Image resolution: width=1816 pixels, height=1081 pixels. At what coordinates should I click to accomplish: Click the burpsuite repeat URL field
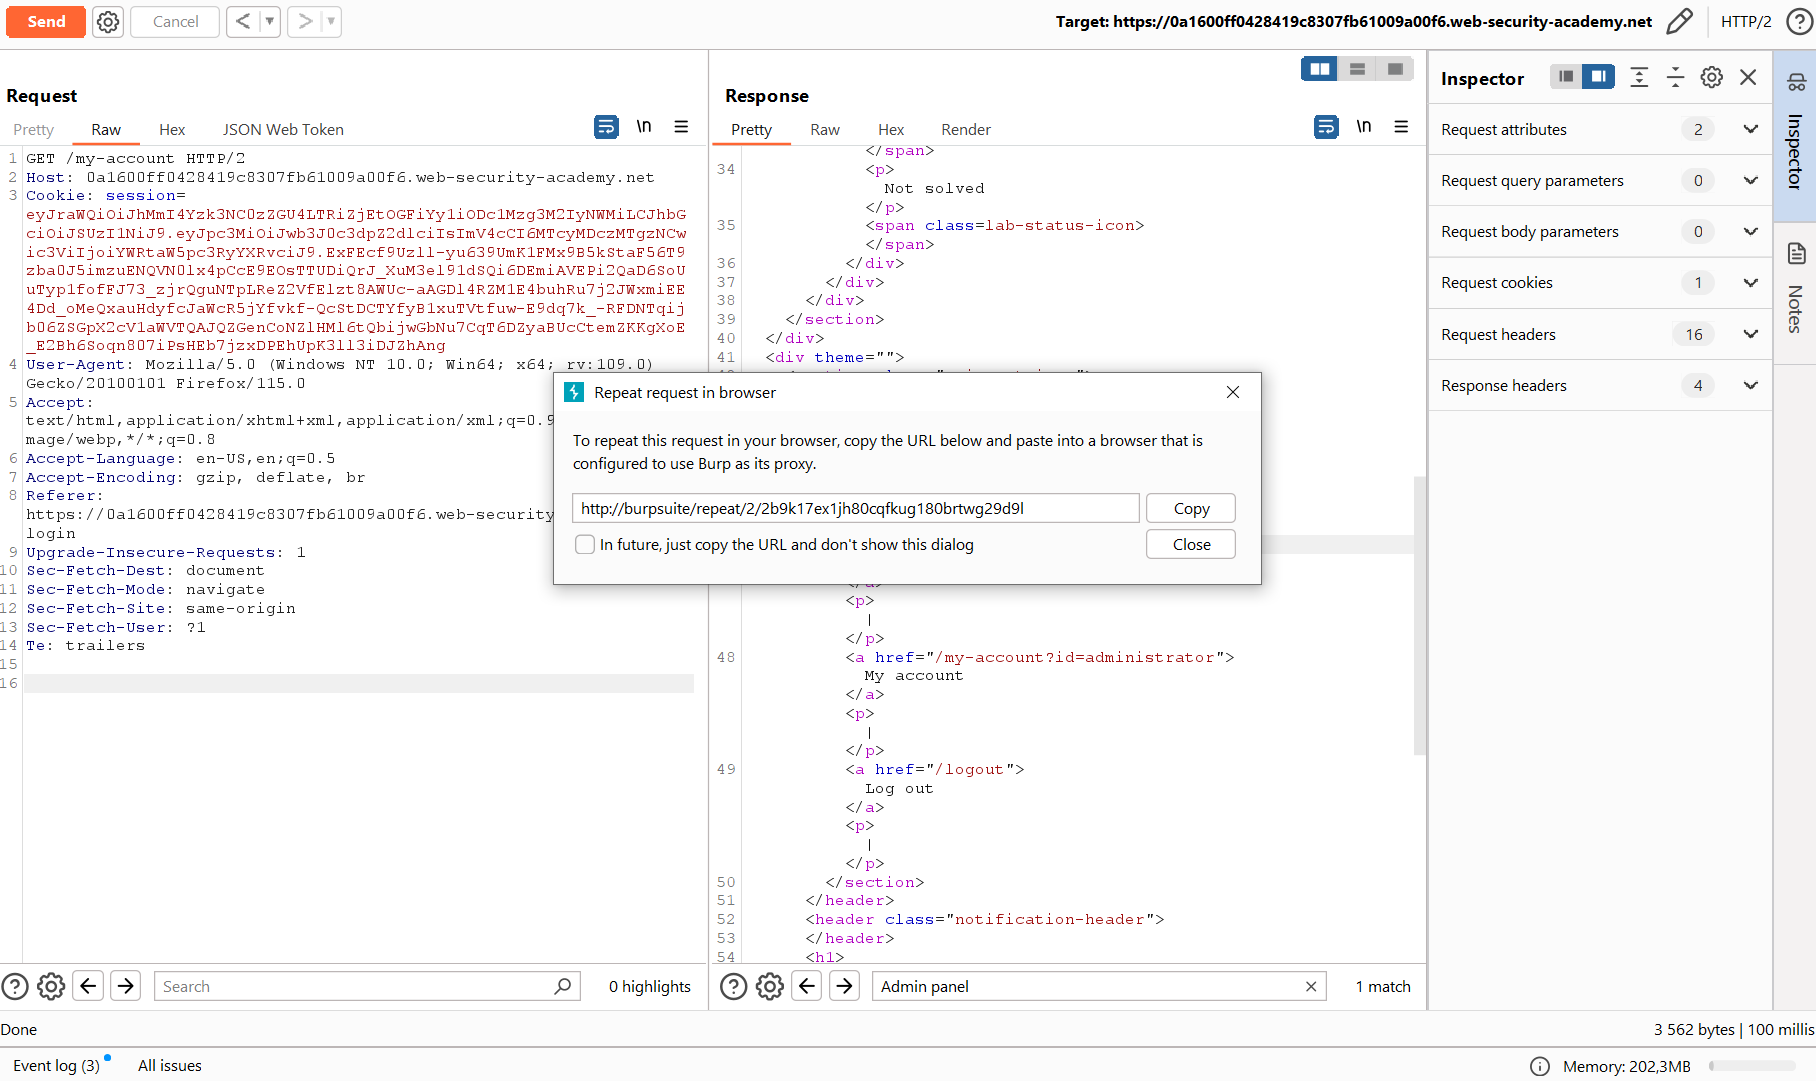856,508
